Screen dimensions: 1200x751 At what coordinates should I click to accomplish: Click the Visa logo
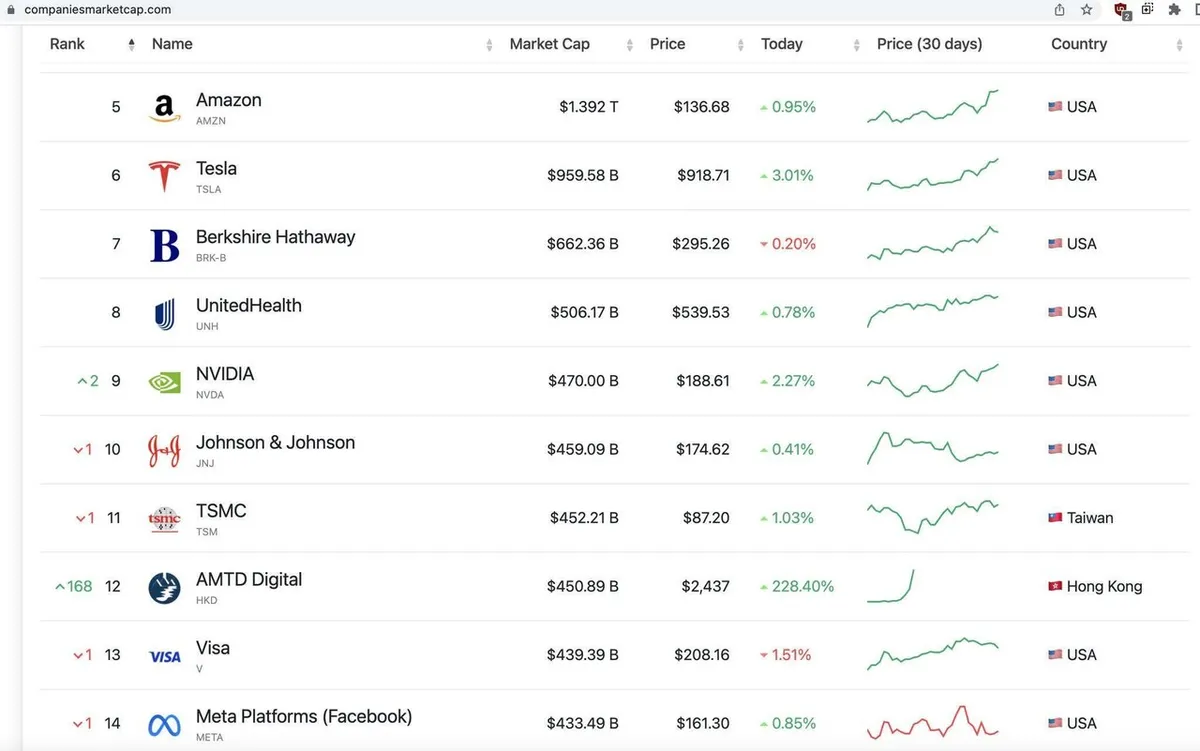[x=164, y=654]
